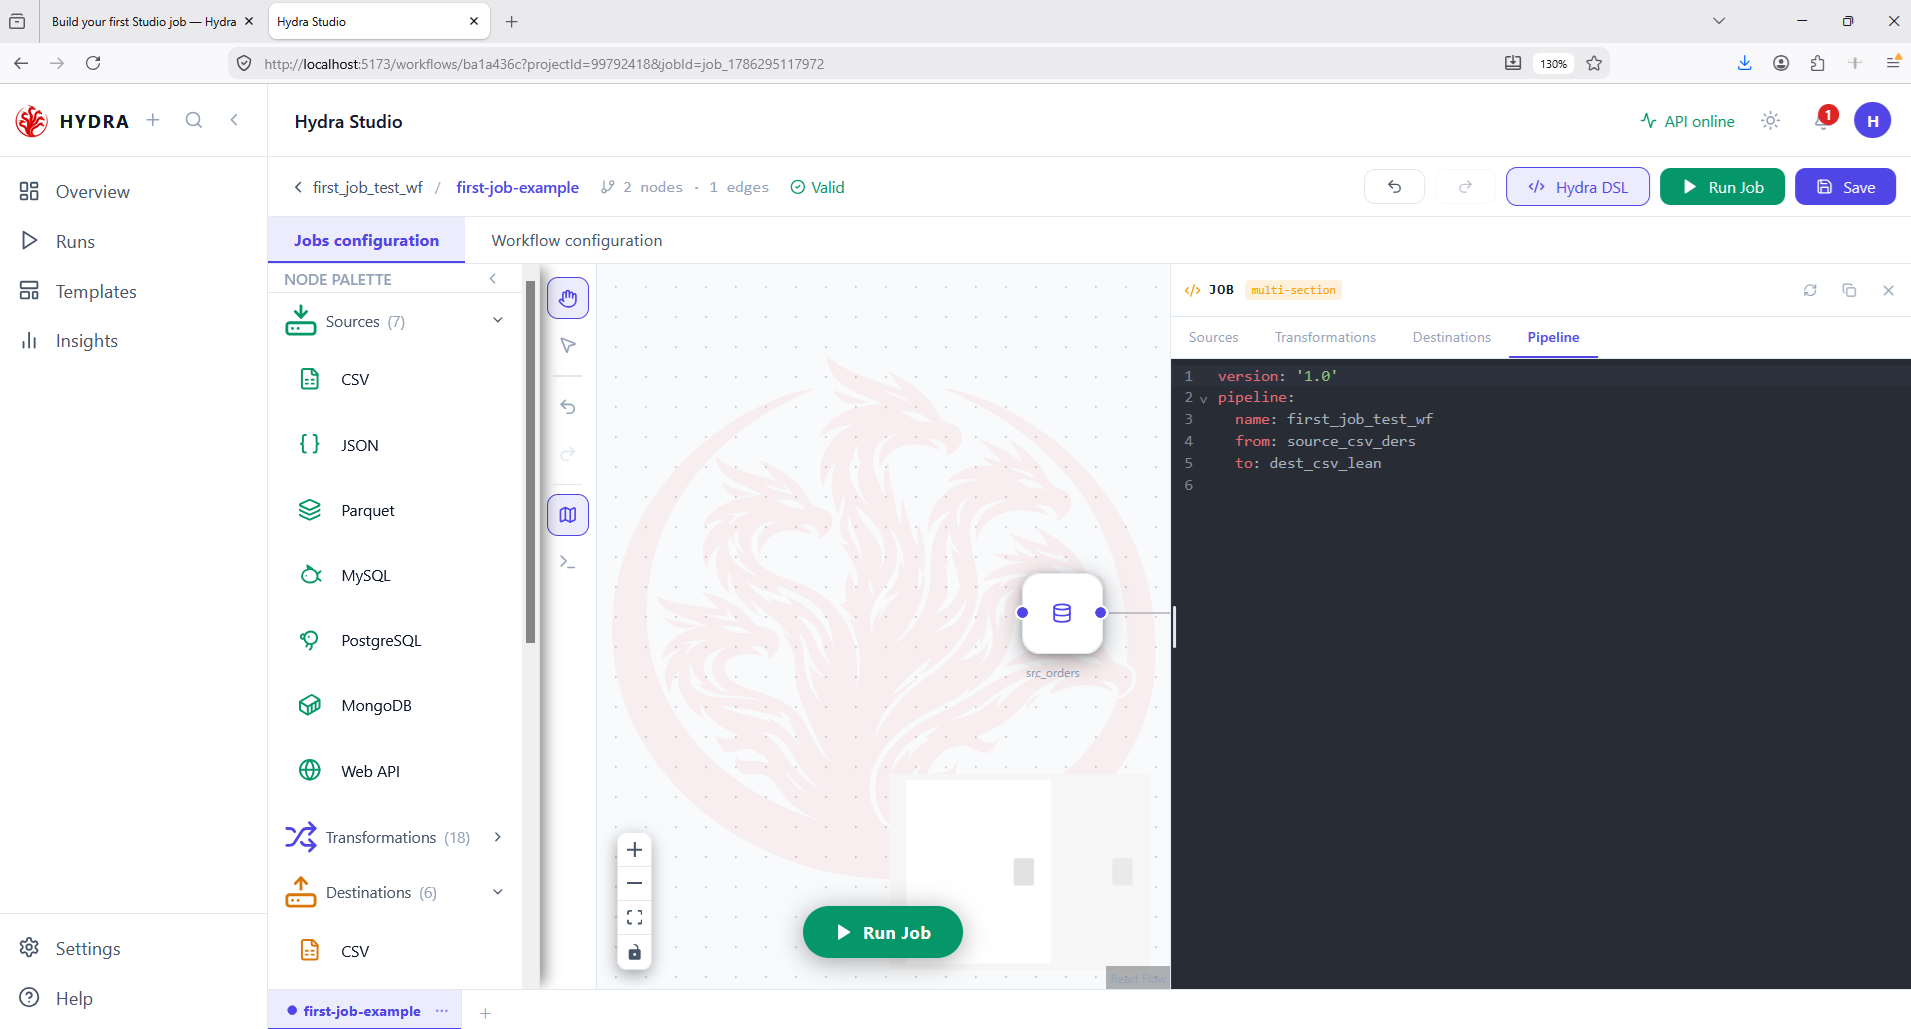
Task: Bookmark page with the star icon
Action: [x=1594, y=63]
